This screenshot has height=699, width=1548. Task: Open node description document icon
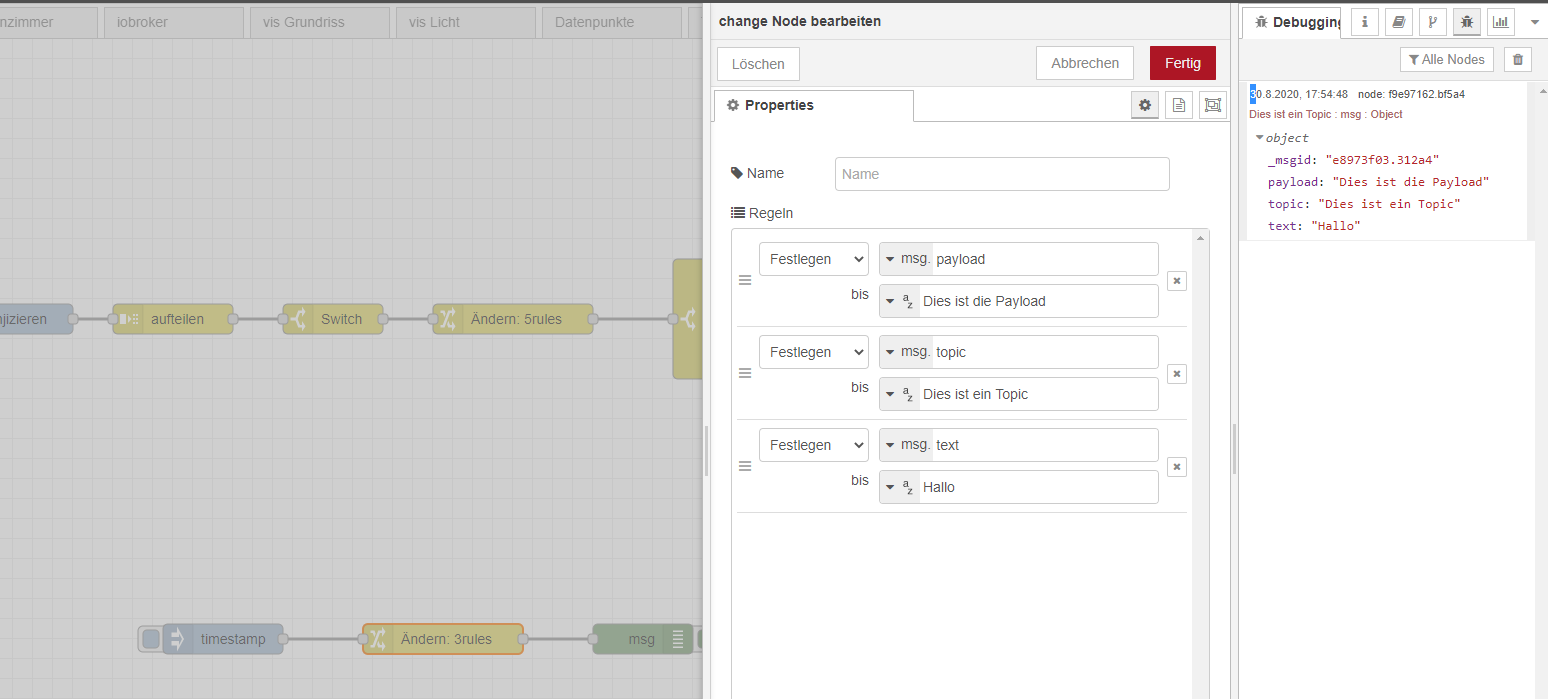(1179, 105)
